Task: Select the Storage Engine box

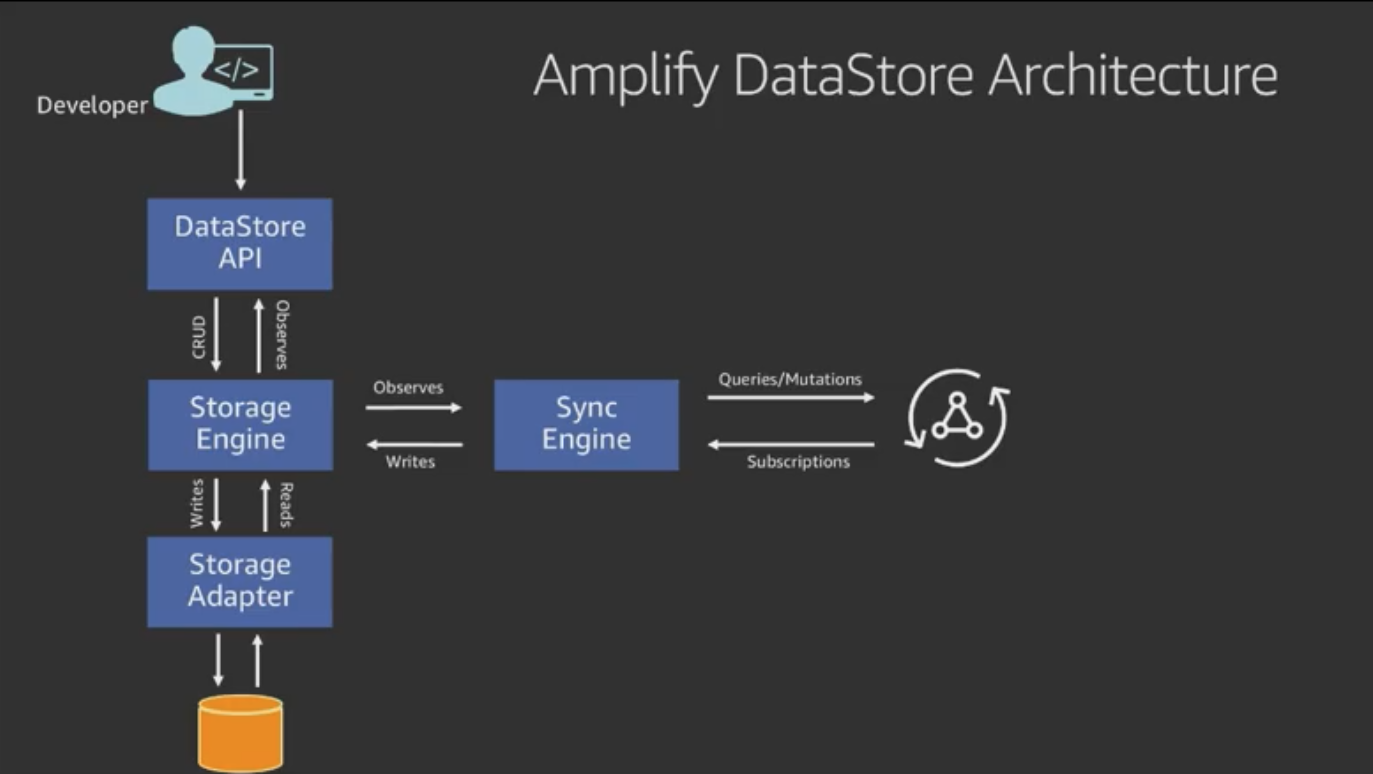Action: click(240, 425)
